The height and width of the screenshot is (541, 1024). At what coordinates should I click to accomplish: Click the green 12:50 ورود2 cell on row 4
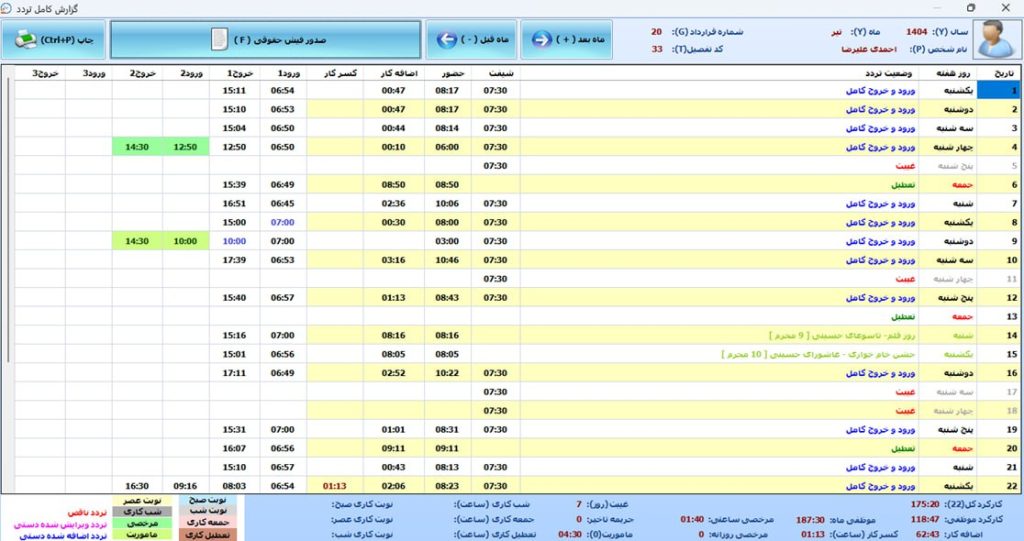185,147
